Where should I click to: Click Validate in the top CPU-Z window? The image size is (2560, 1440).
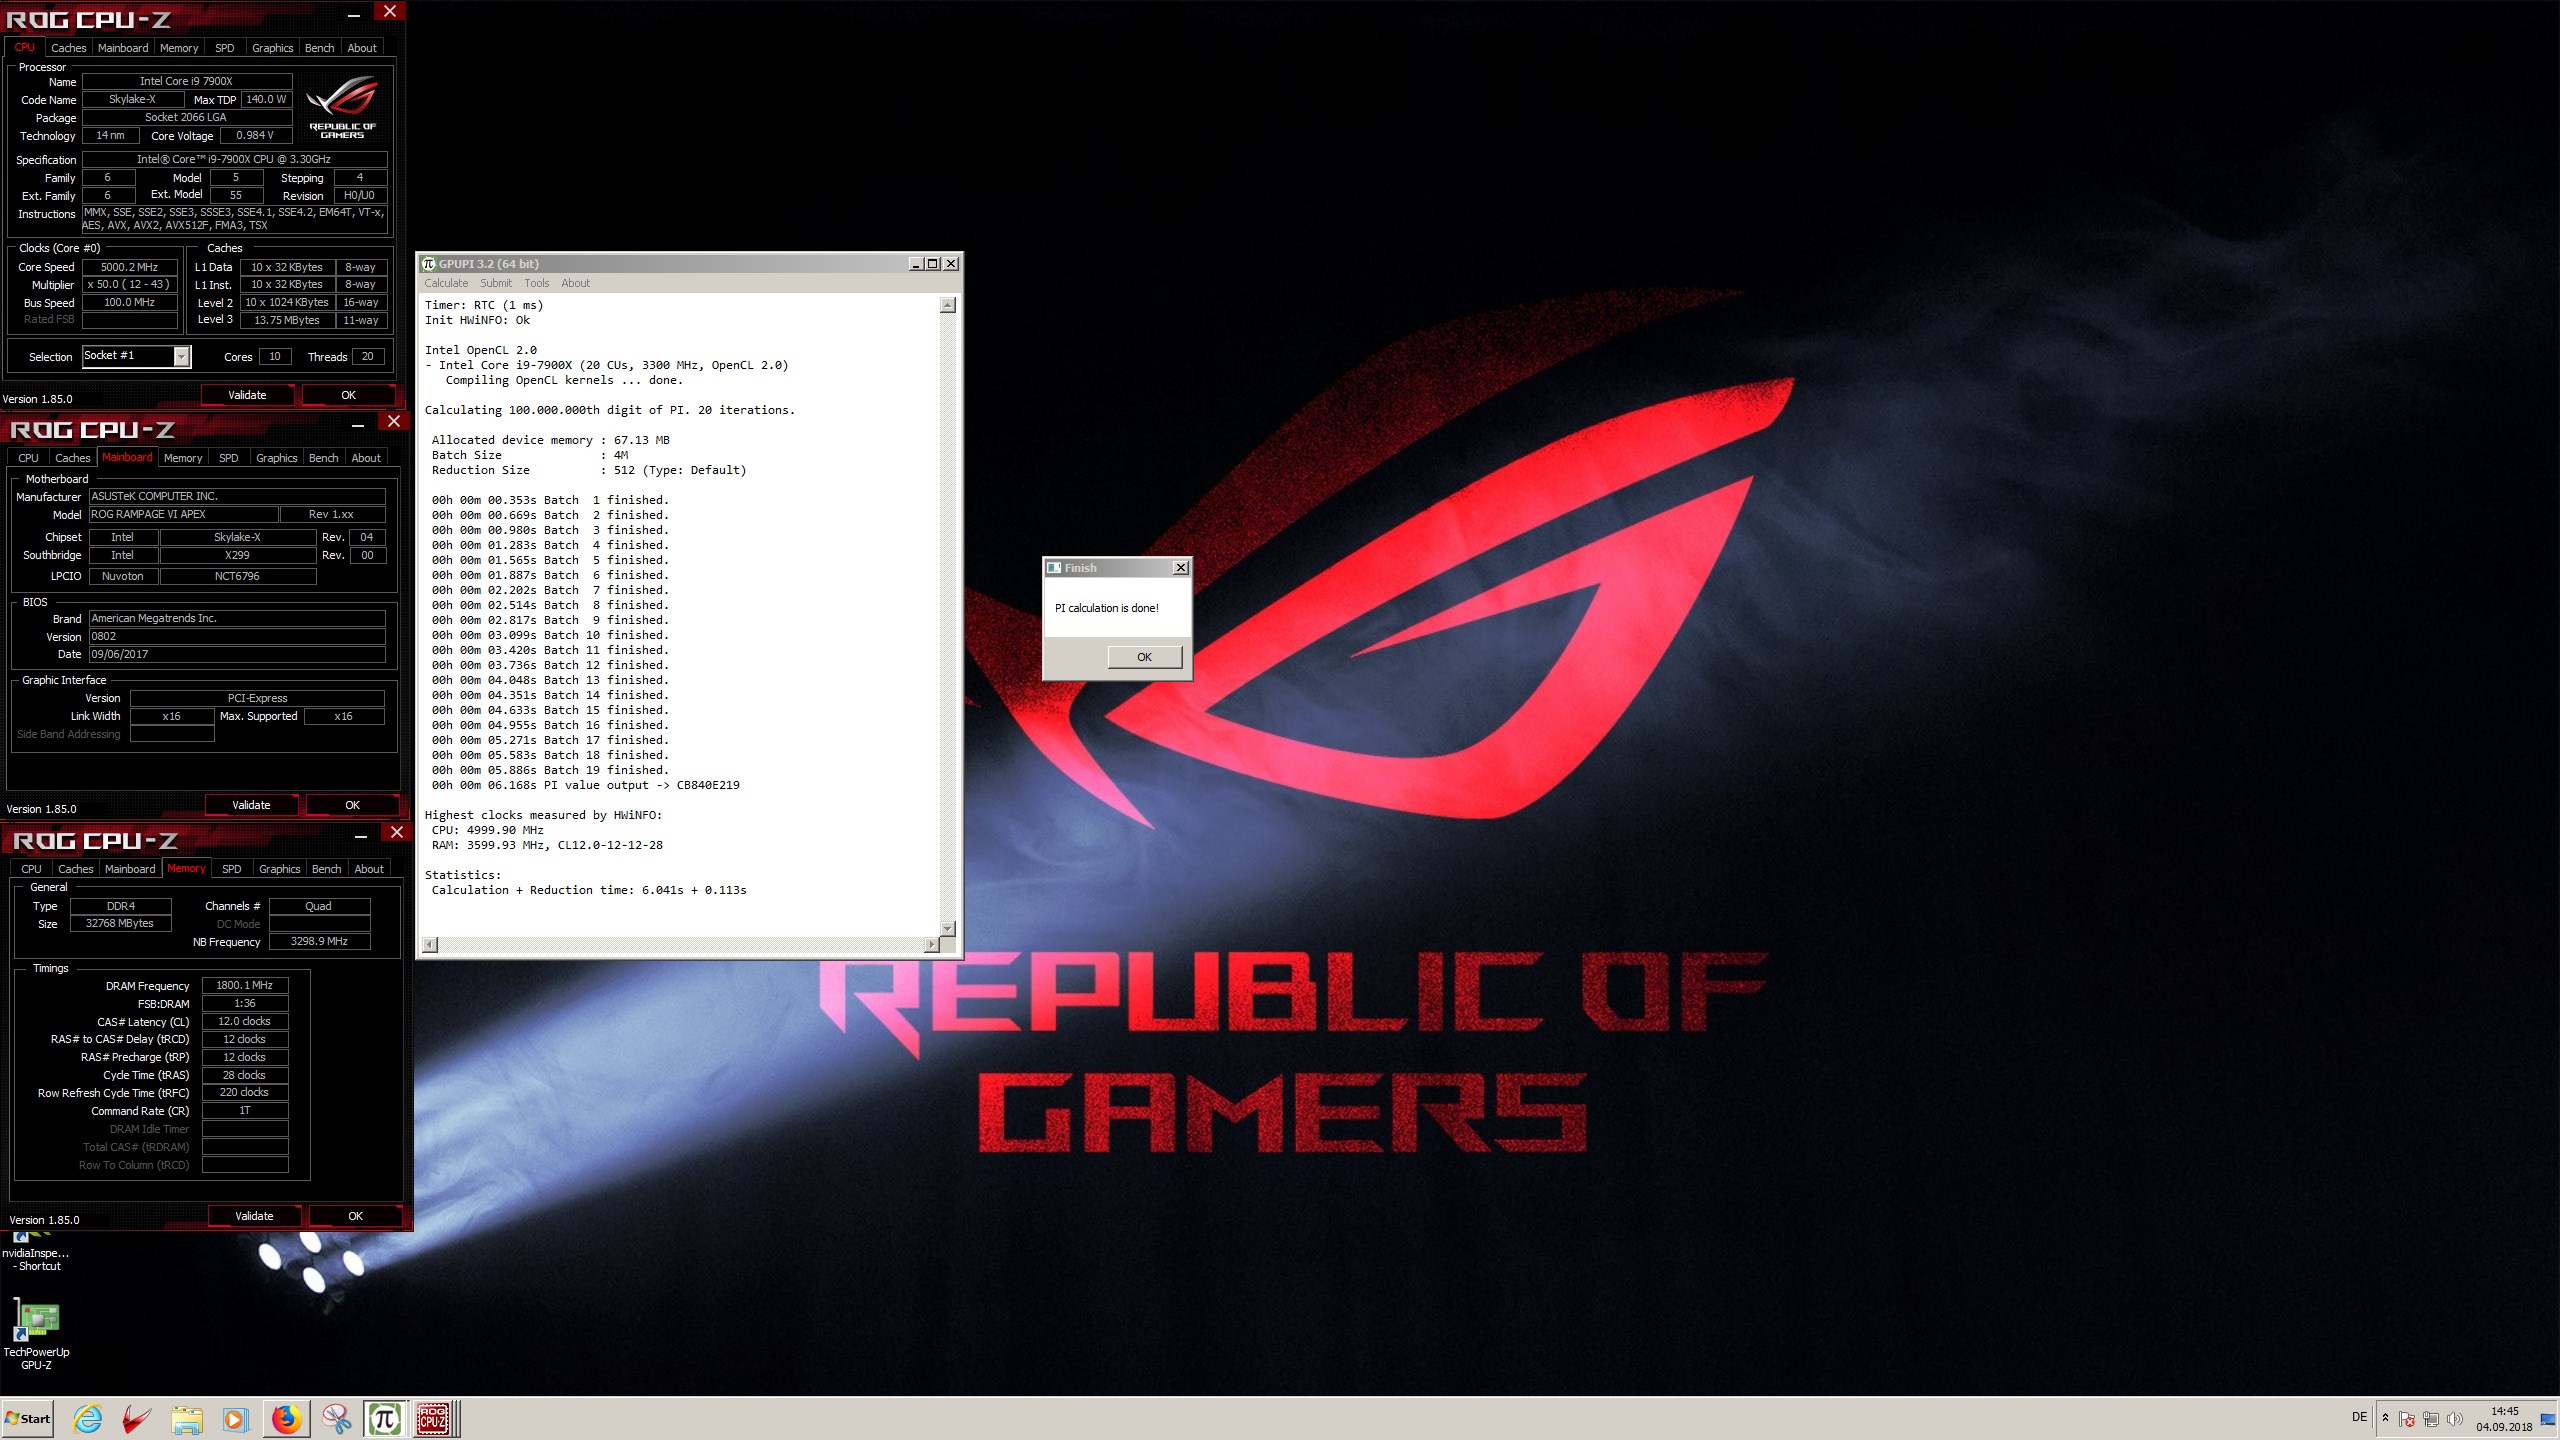coord(247,395)
